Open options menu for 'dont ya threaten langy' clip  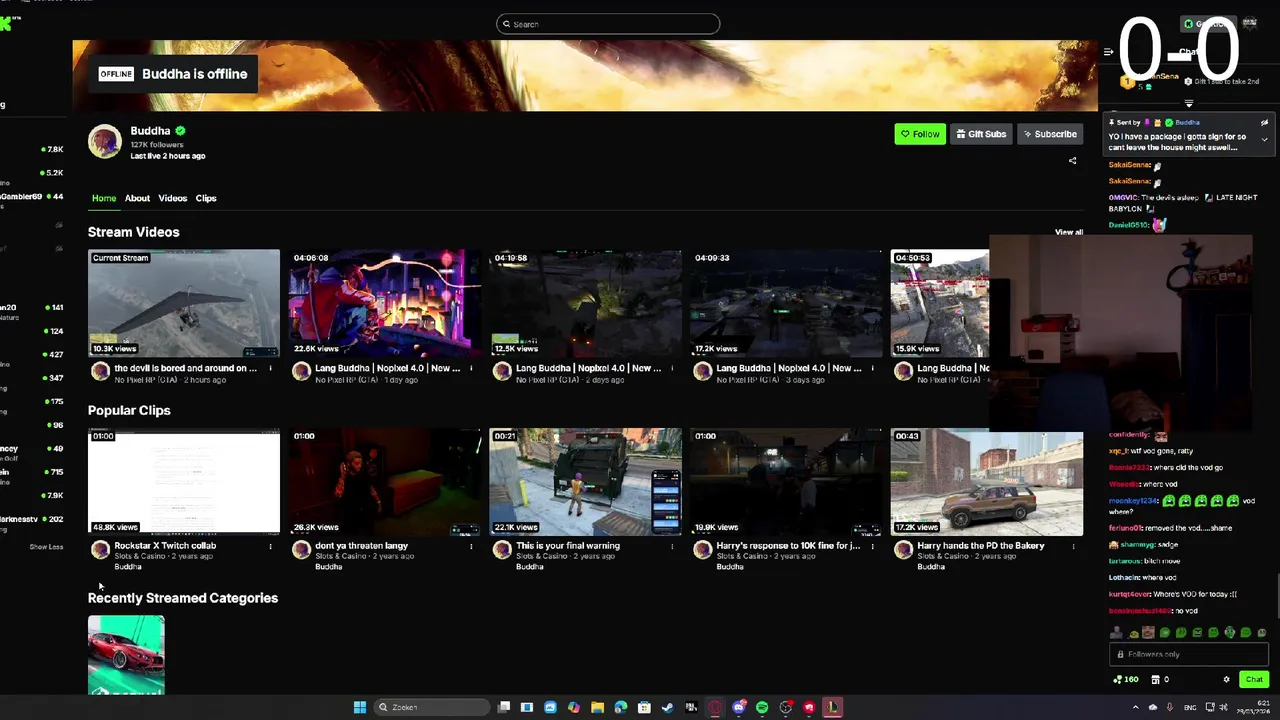pos(471,546)
